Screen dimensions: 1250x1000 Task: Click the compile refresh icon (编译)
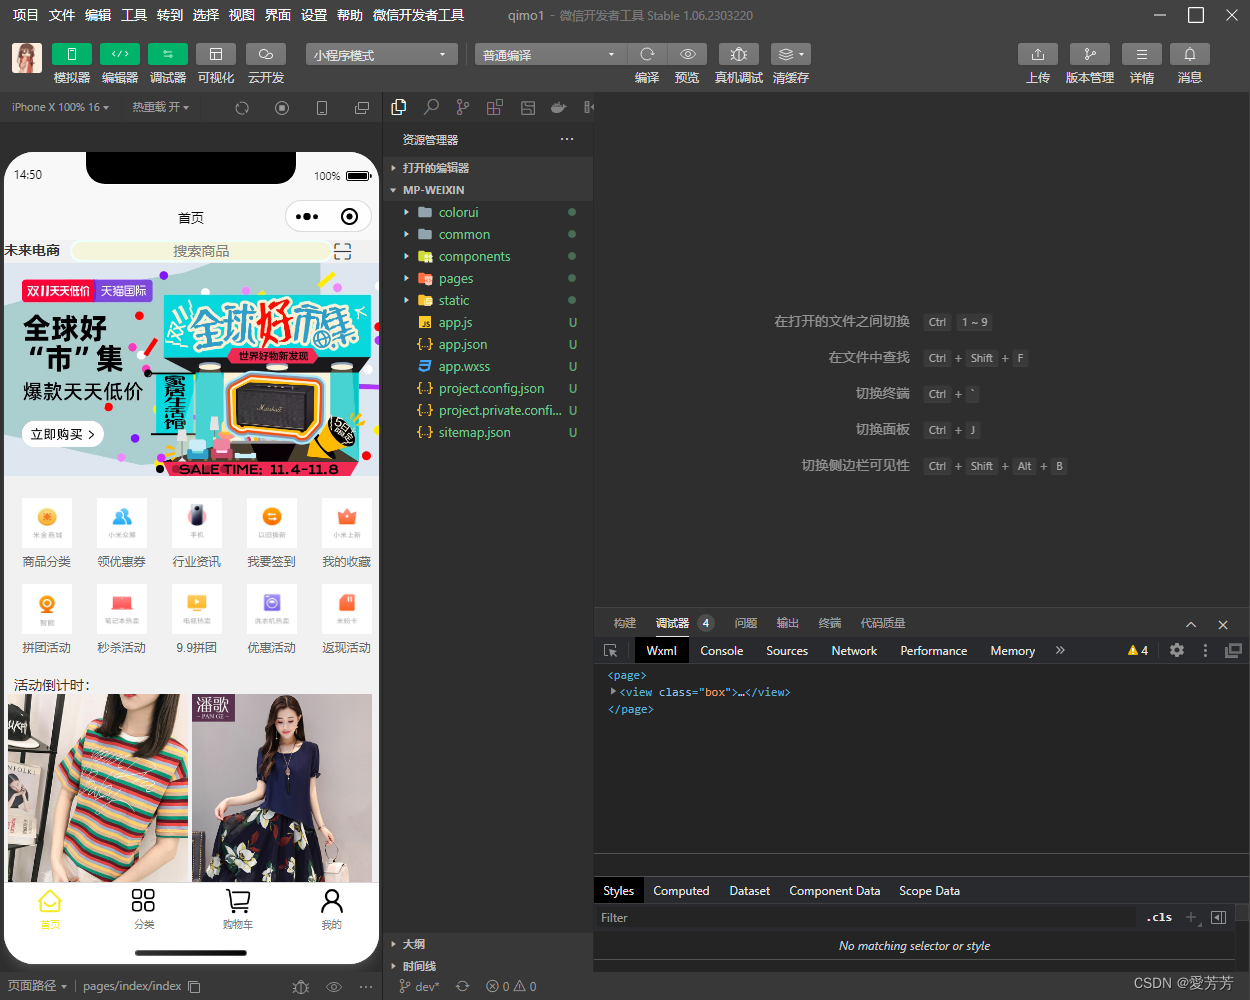[647, 54]
